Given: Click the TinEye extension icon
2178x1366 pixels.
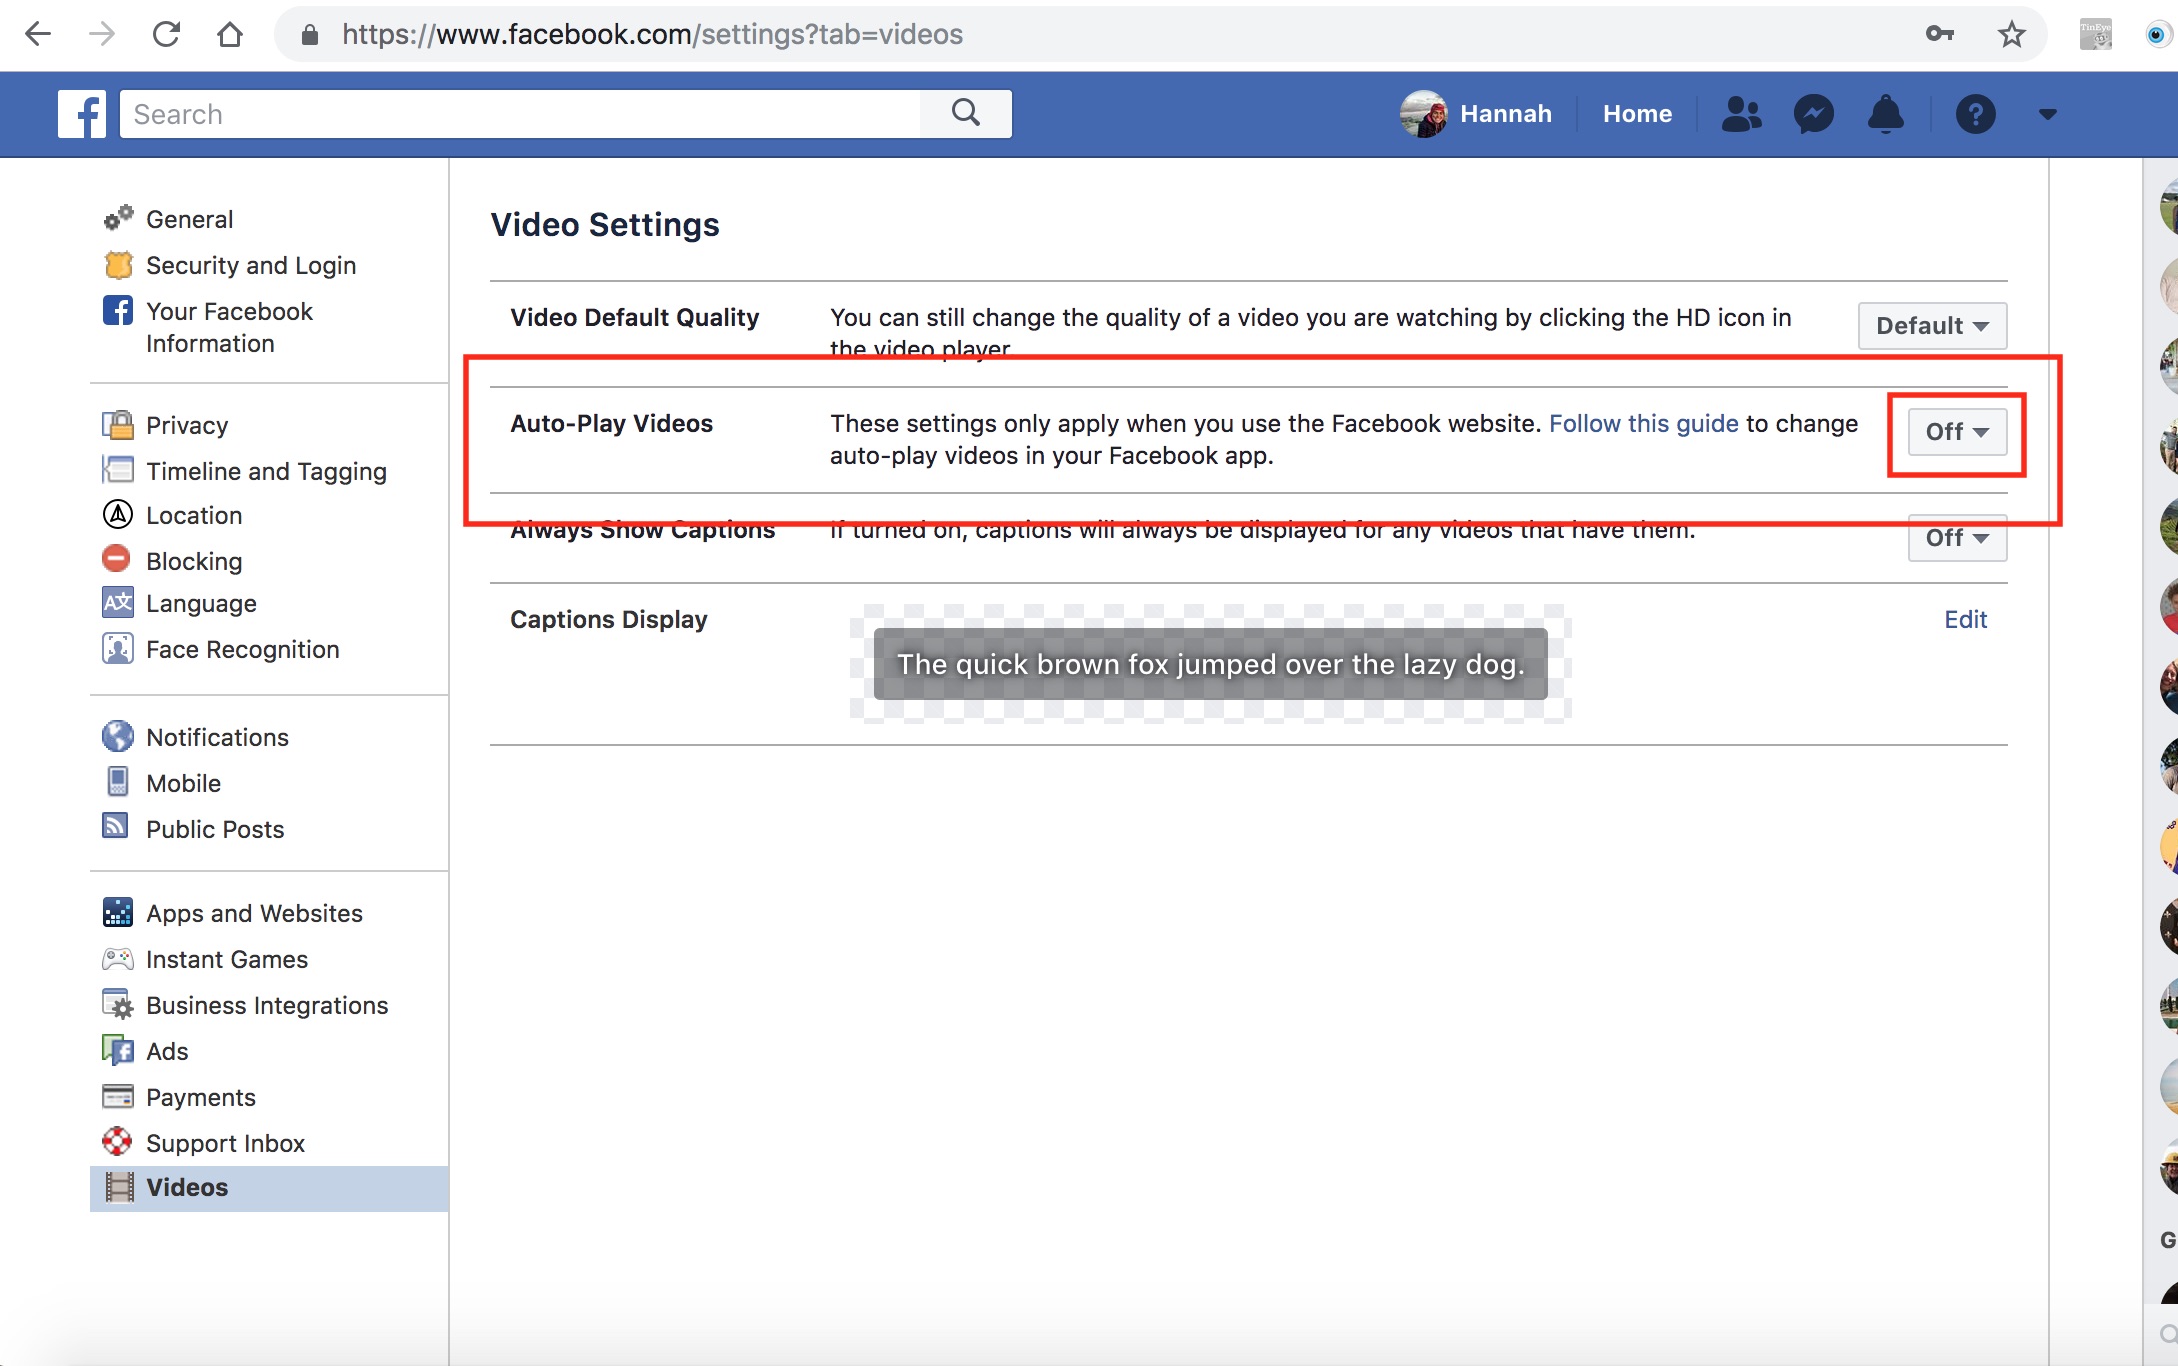Looking at the screenshot, I should pyautogui.click(x=2096, y=34).
